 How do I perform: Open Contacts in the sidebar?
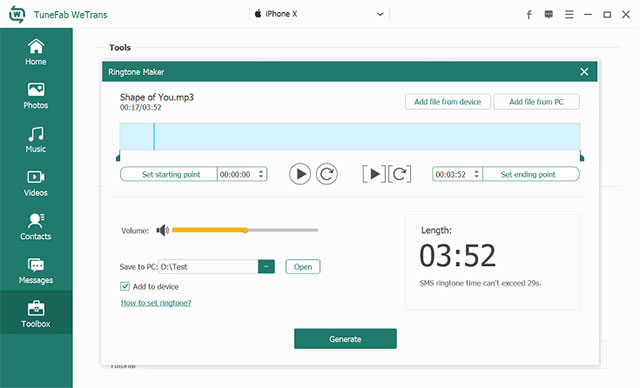36,227
